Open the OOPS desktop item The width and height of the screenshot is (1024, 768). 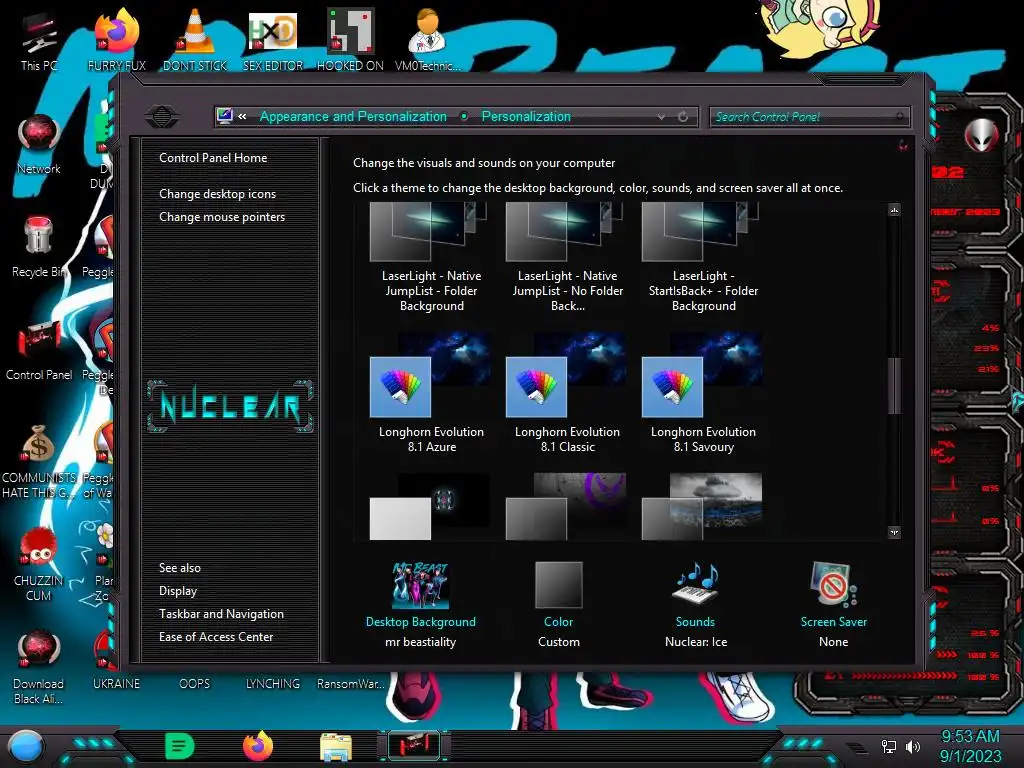click(195, 684)
